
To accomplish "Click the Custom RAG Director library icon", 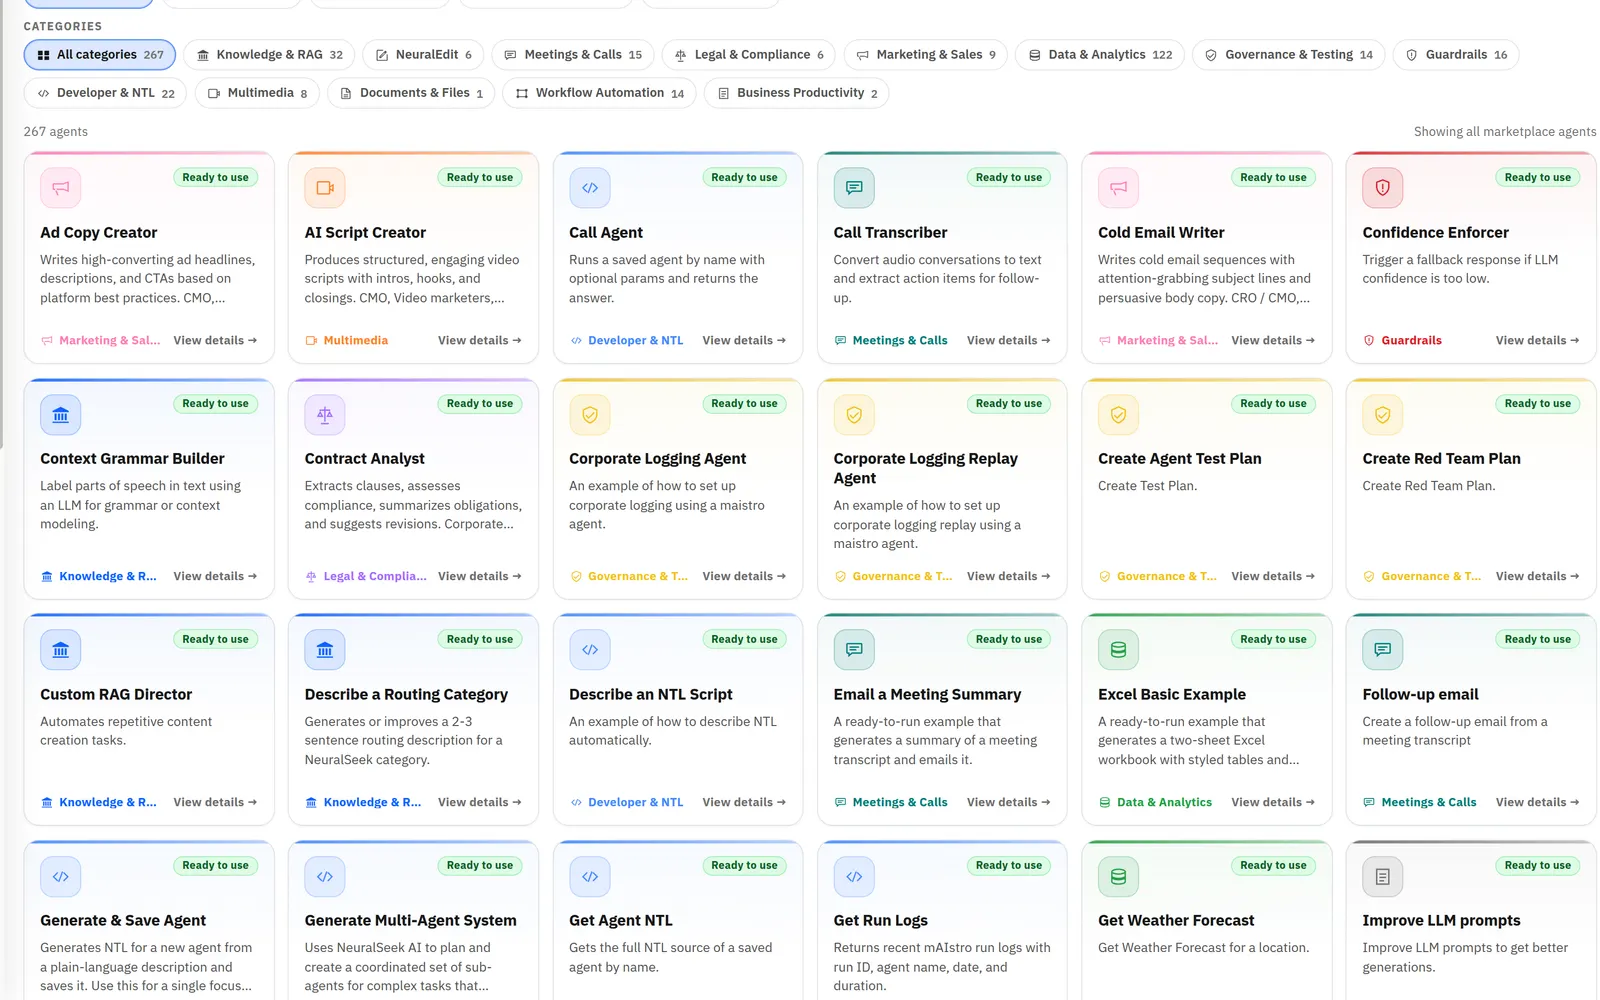I will [61, 650].
